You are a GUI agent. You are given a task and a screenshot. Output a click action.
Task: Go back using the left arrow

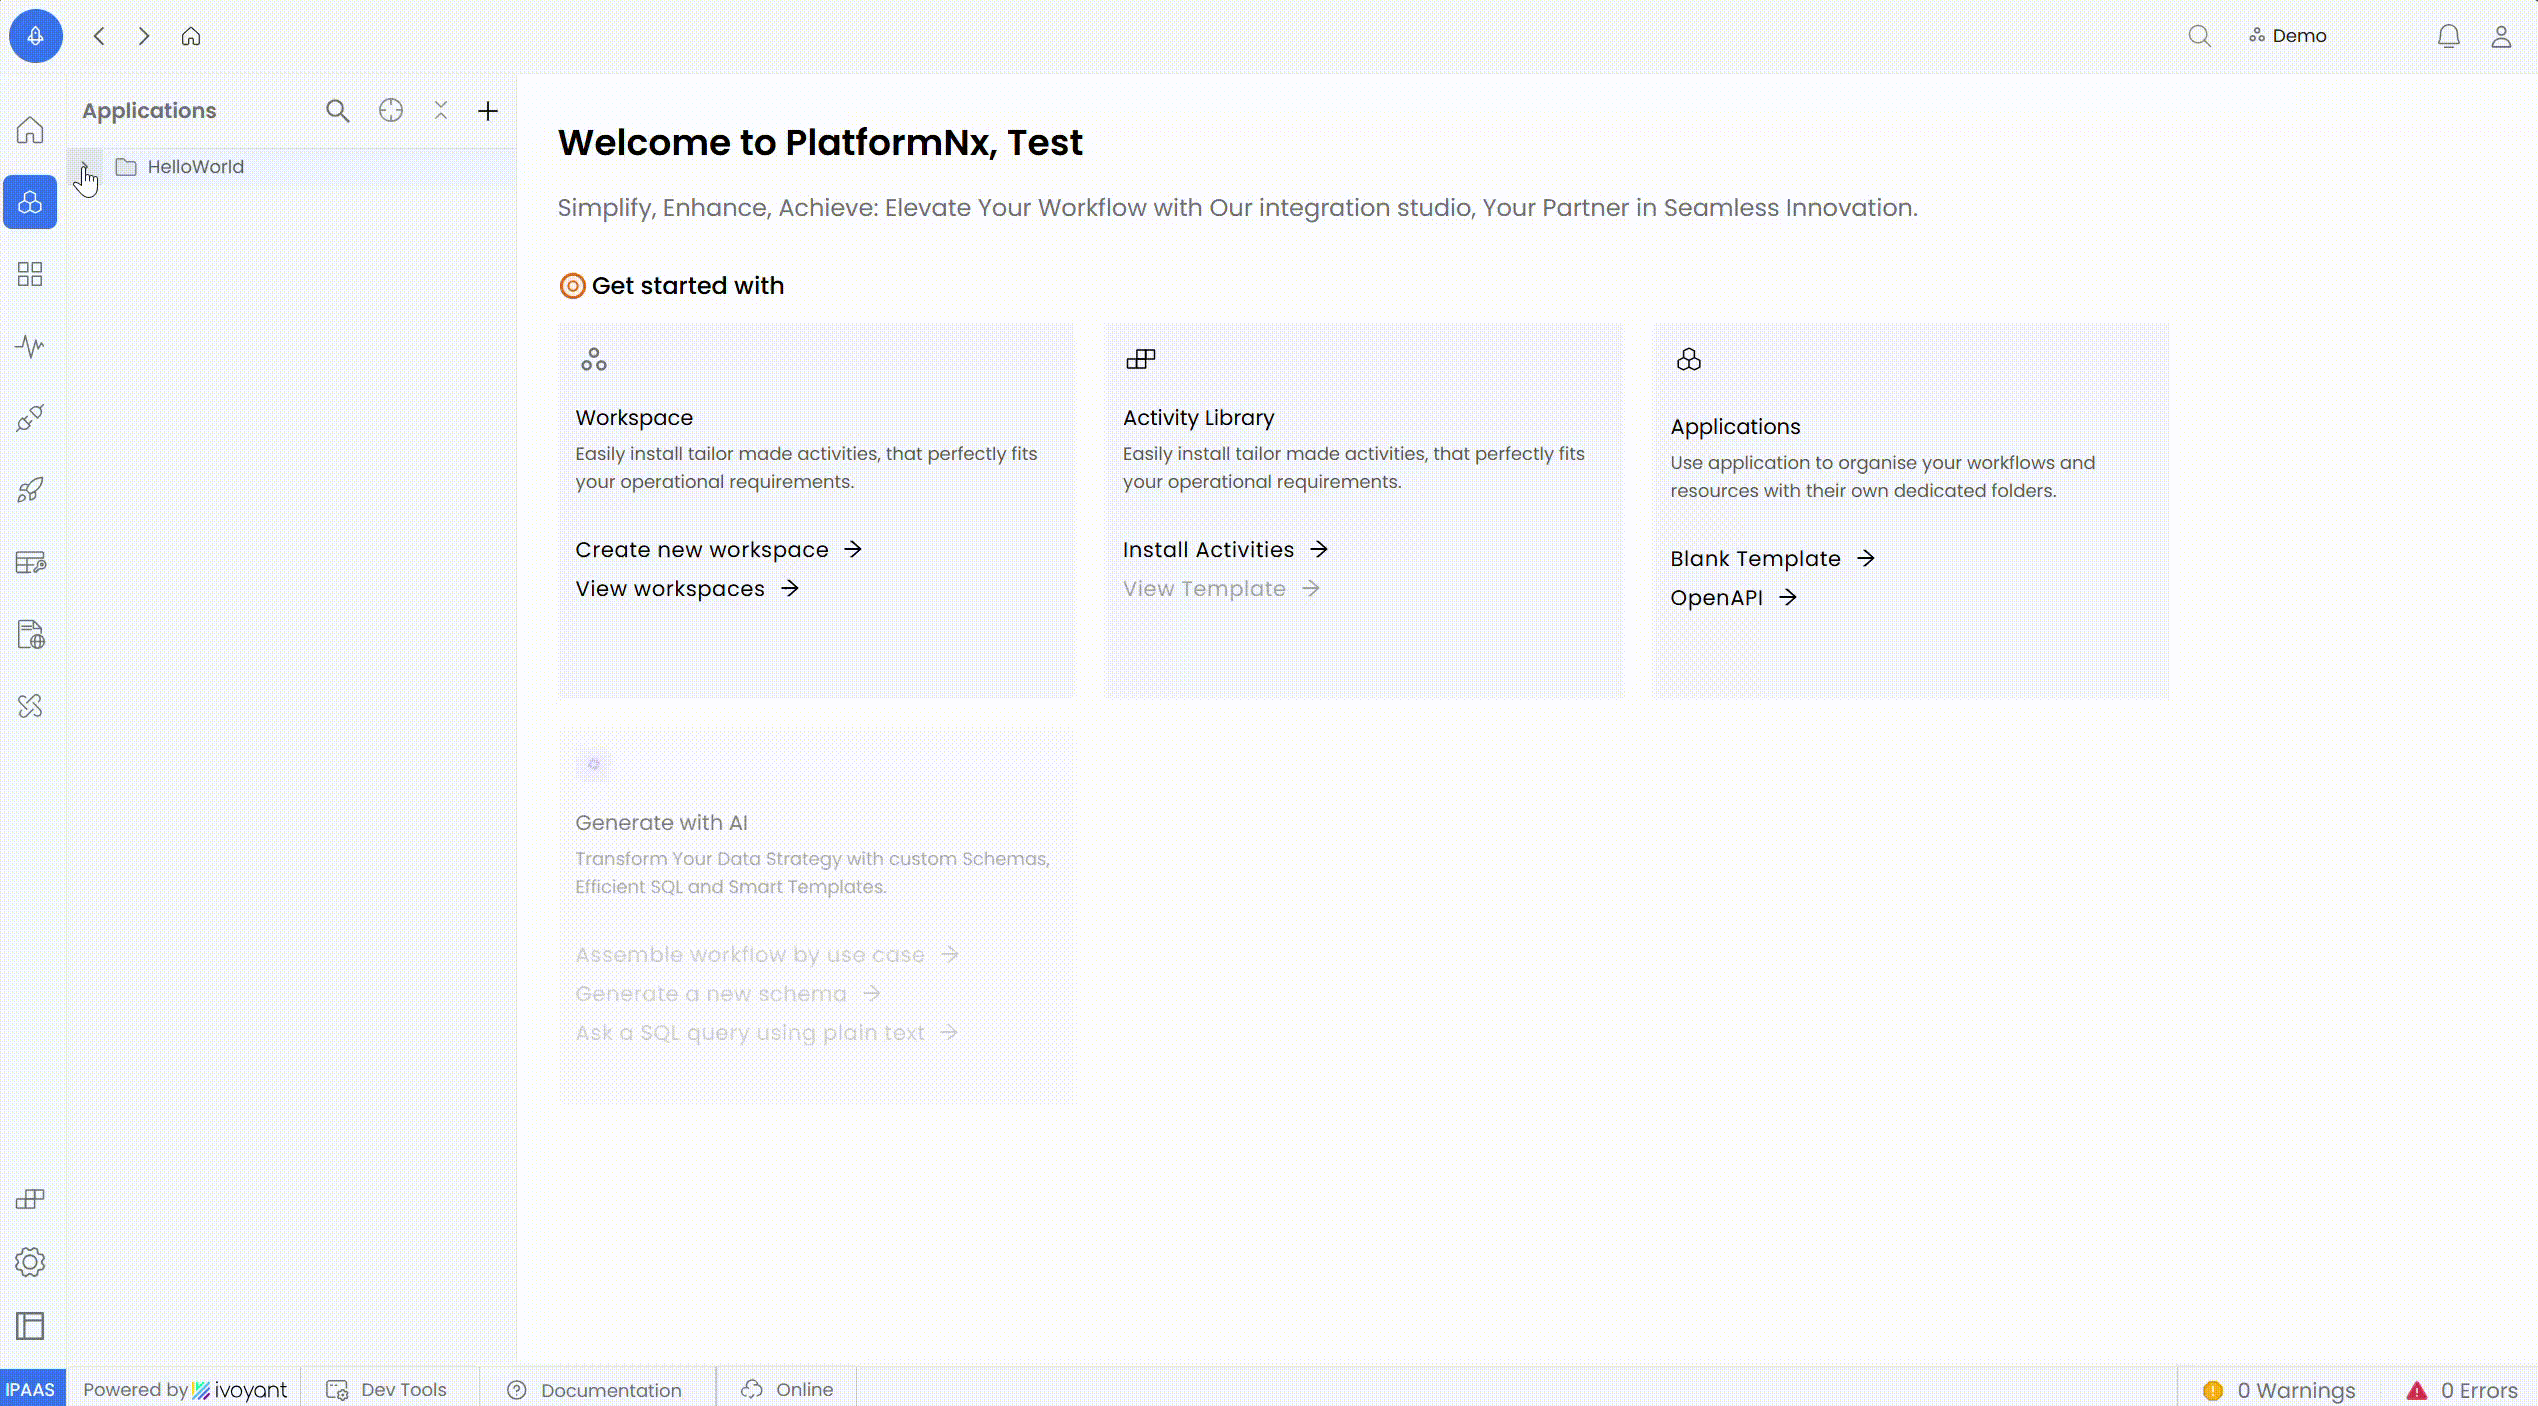point(99,36)
